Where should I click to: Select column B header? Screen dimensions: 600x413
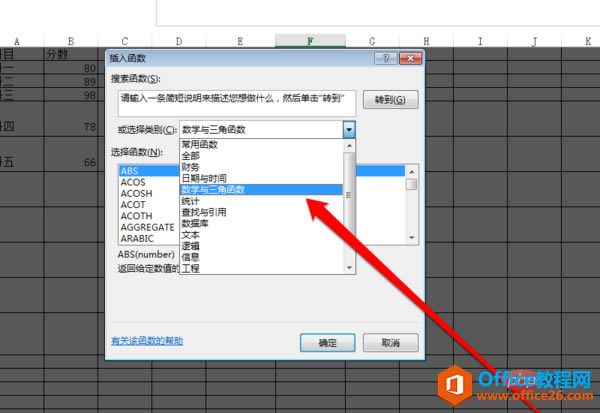(x=71, y=41)
